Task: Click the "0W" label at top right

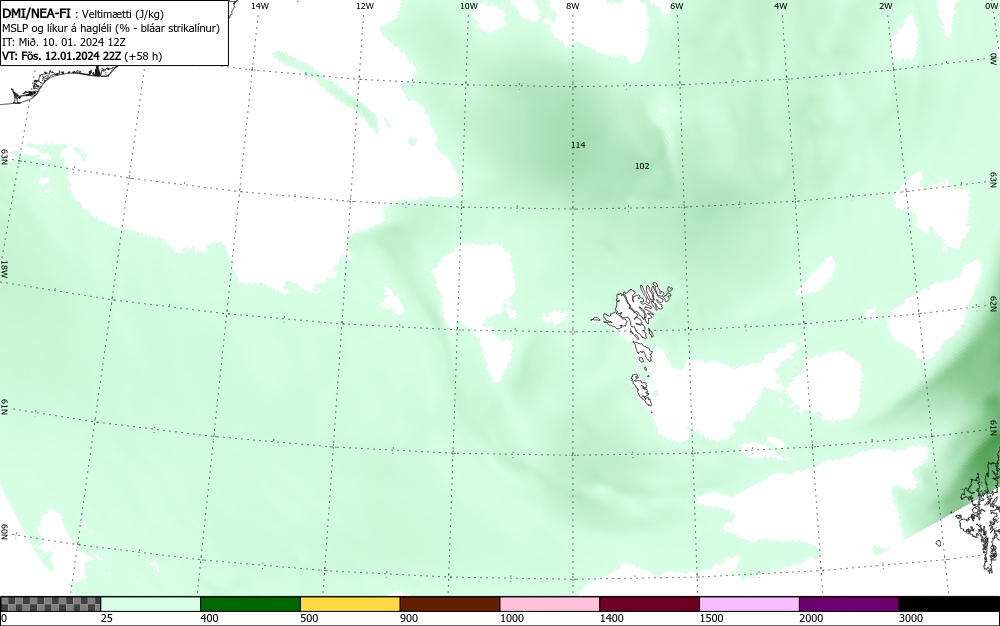Action: [x=990, y=6]
